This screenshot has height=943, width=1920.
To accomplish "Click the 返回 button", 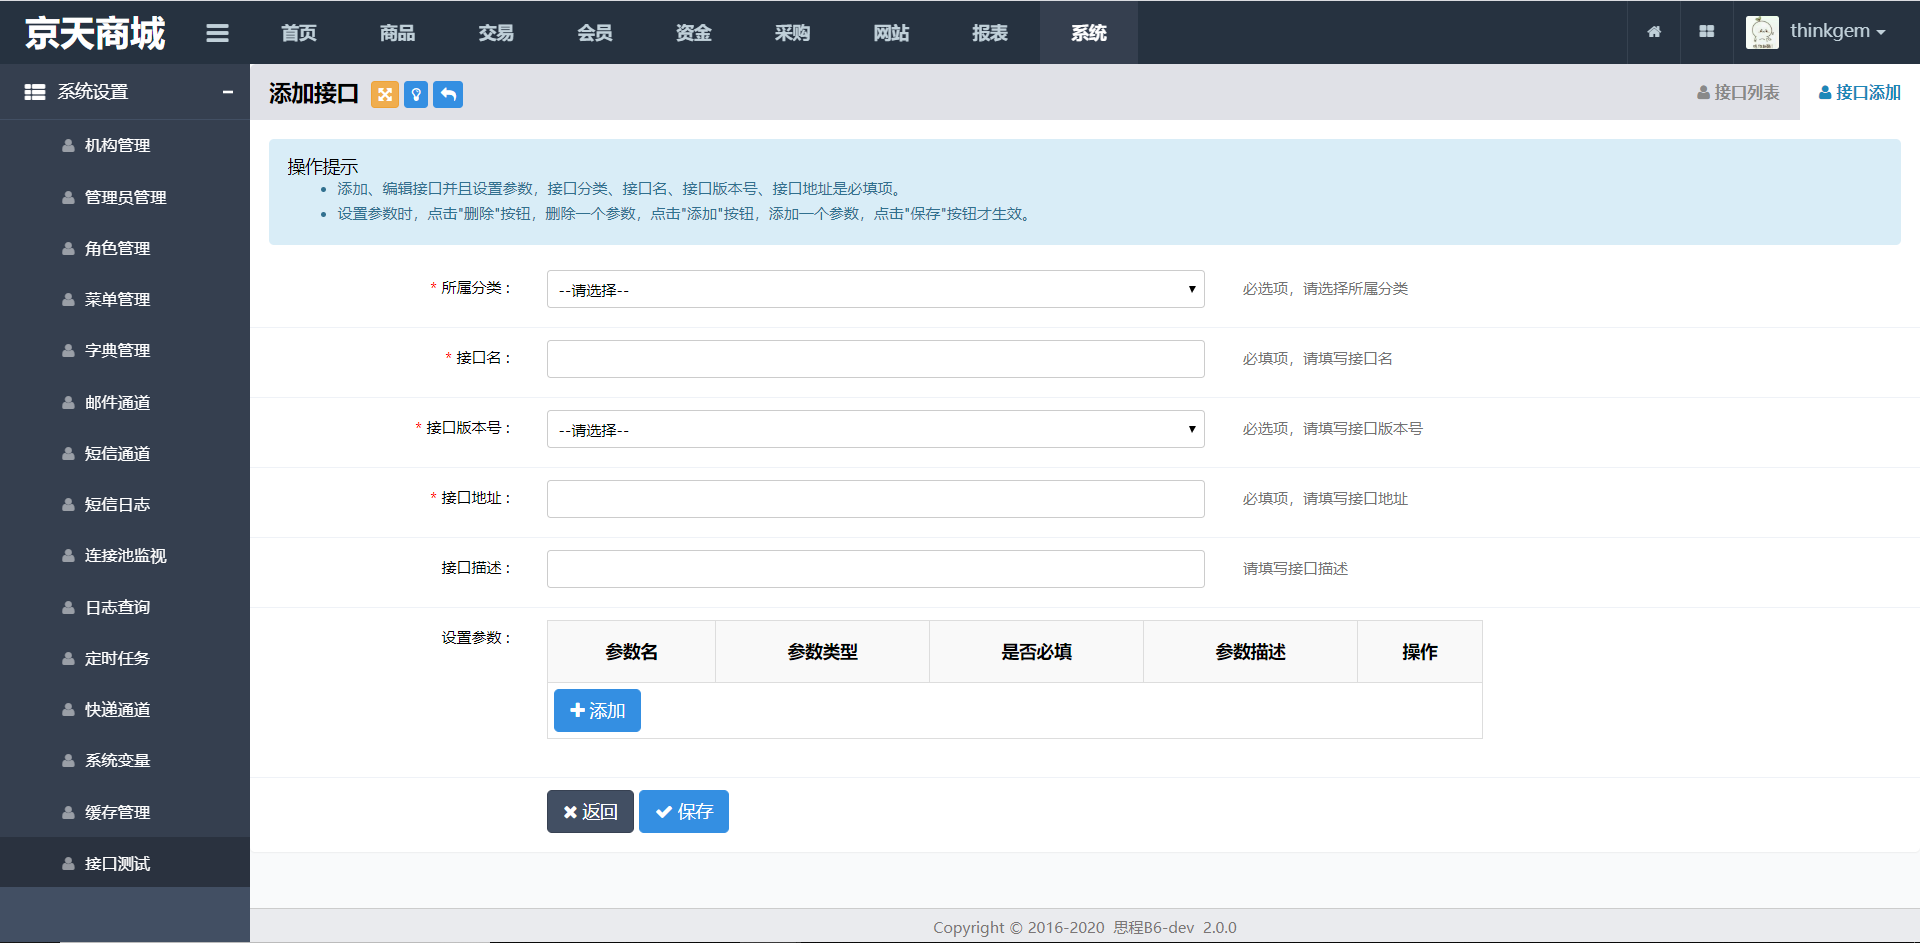I will click(x=590, y=812).
